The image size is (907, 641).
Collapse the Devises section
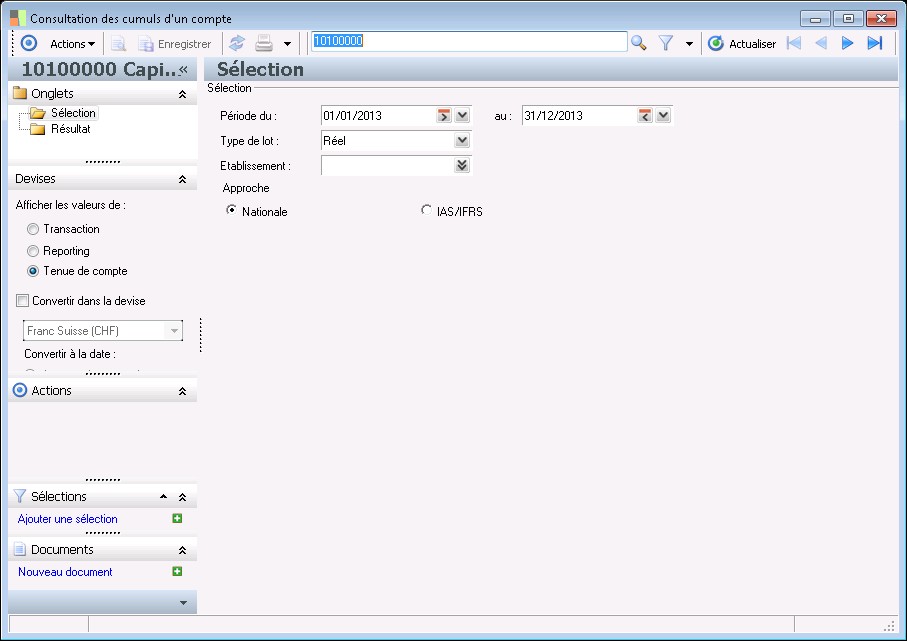182,179
